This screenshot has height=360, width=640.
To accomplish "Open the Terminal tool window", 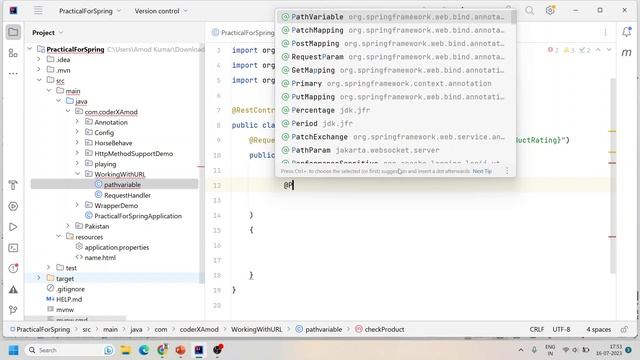I will (13, 248).
